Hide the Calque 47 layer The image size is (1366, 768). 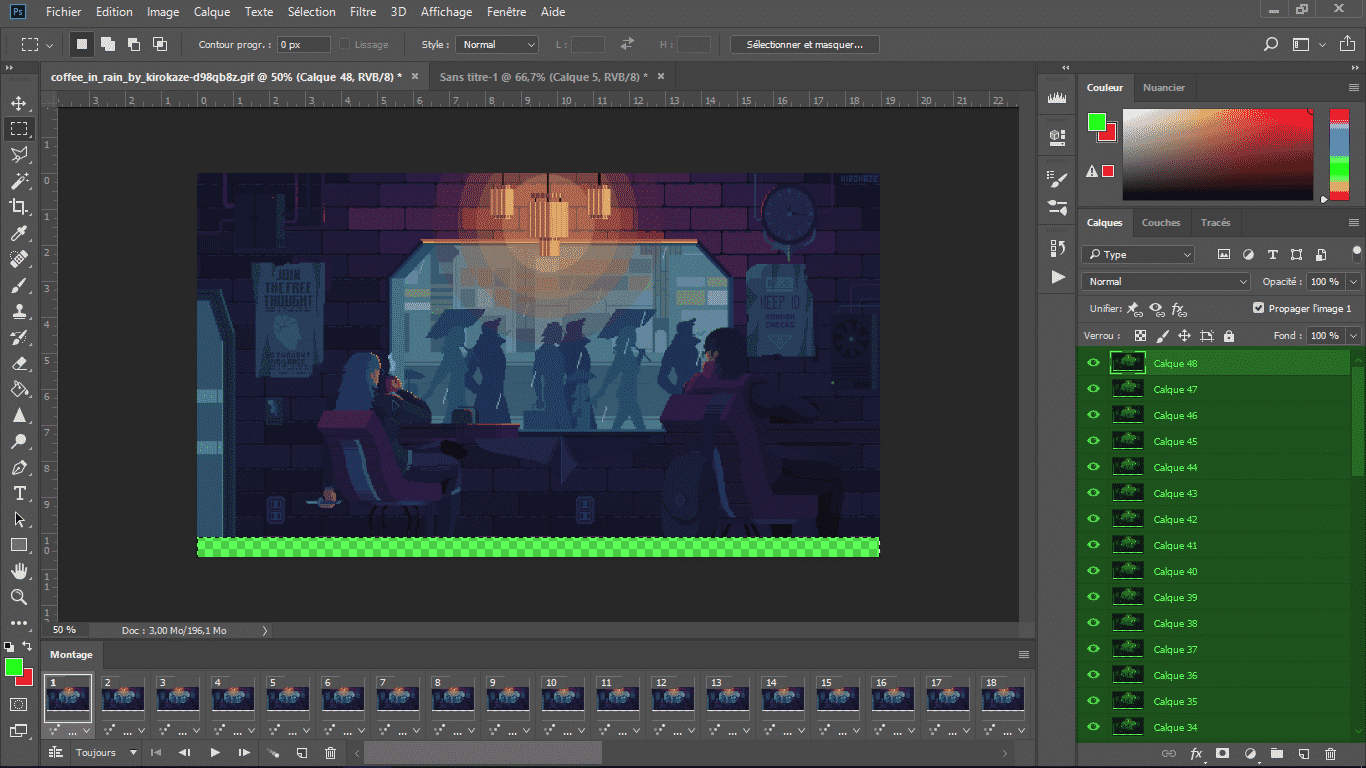click(x=1093, y=389)
